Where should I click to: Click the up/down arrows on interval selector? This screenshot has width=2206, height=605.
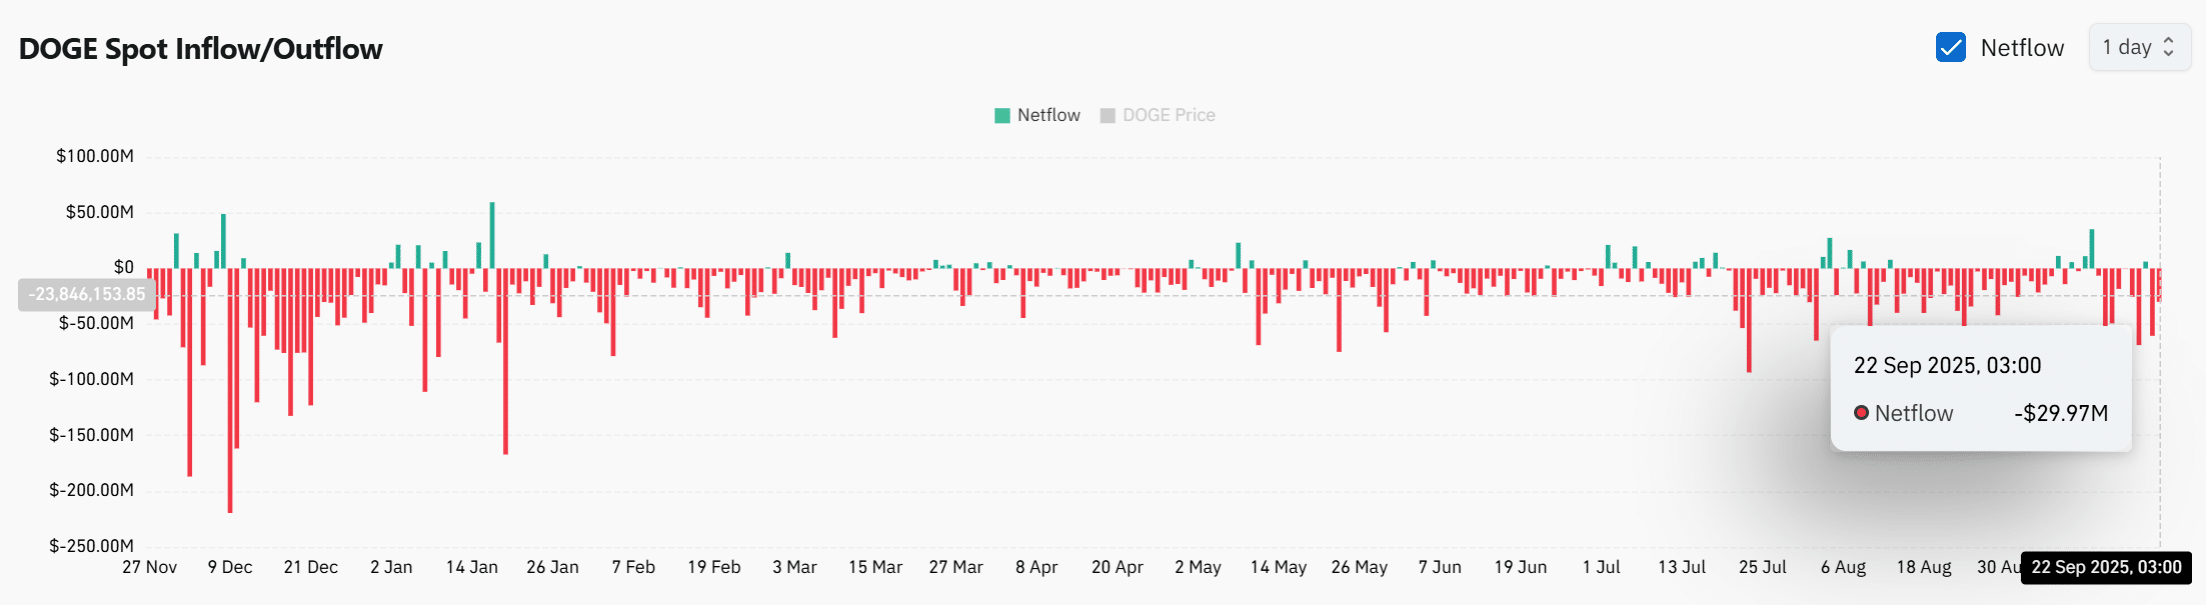pos(2168,47)
